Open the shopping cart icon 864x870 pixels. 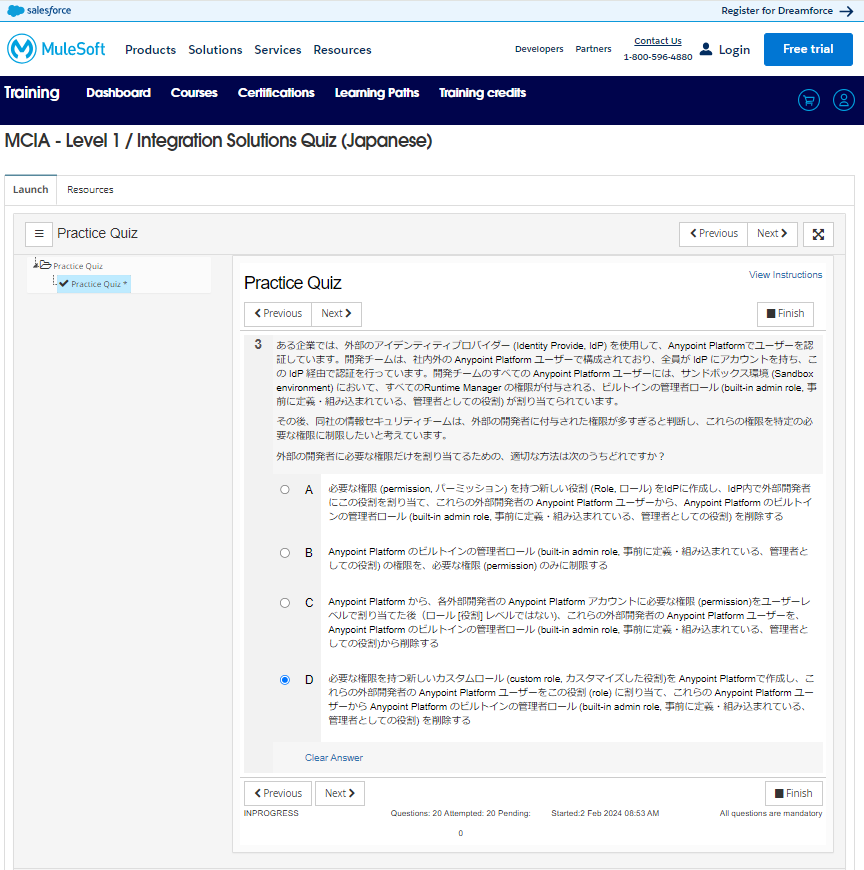[x=809, y=100]
